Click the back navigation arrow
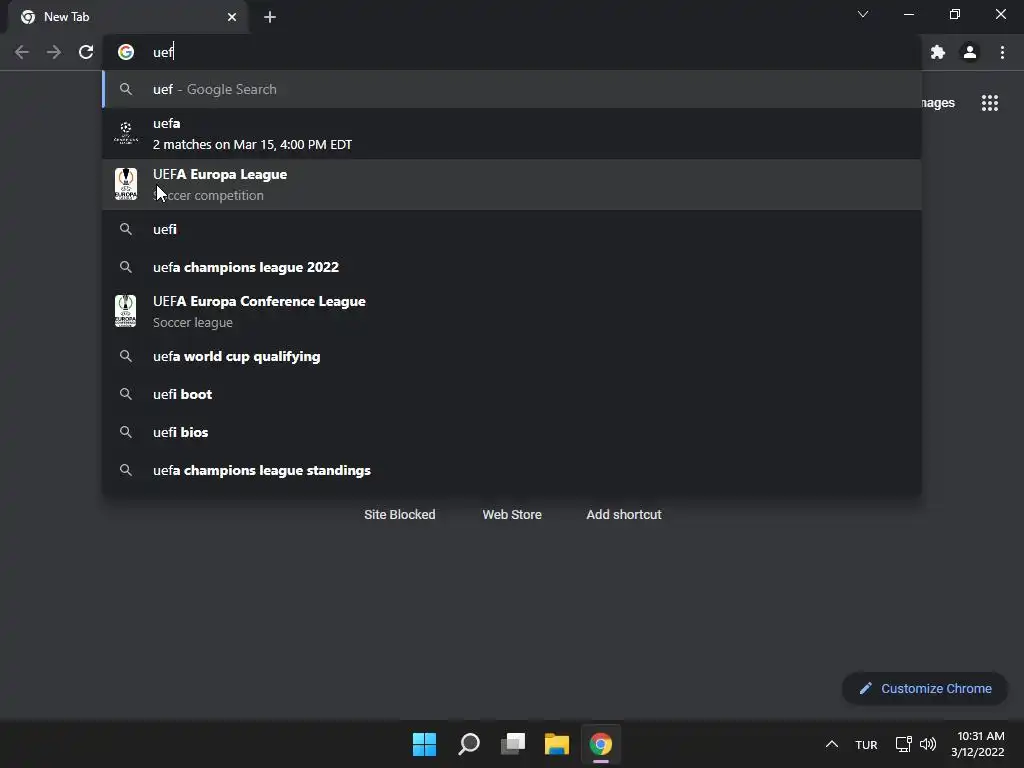 (x=22, y=52)
